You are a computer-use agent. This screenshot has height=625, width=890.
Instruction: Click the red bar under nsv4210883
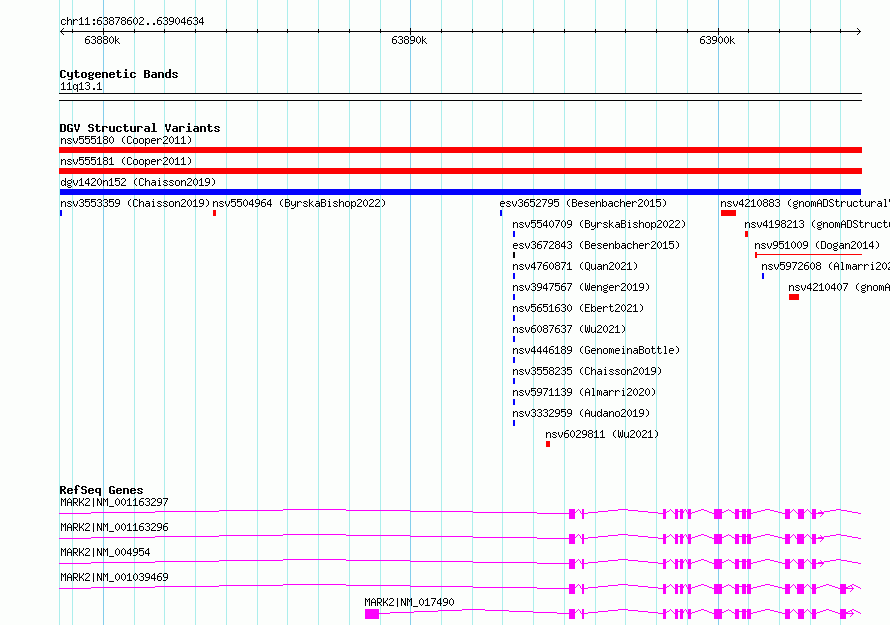(728, 213)
